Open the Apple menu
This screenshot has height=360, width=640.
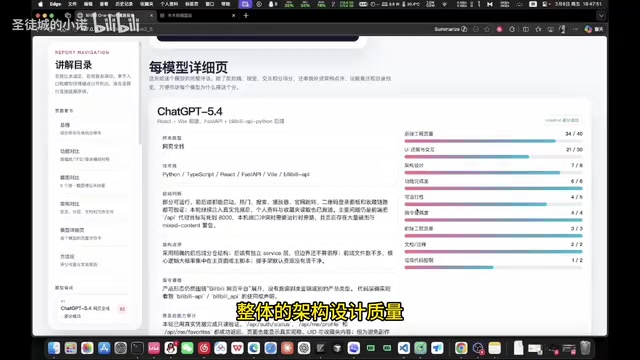(40, 4)
